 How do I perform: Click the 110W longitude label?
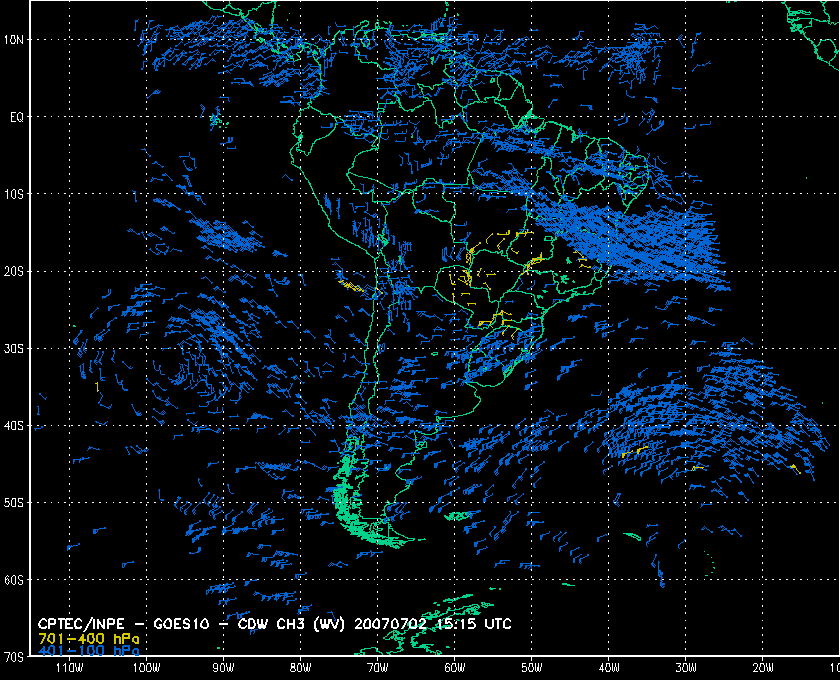click(69, 668)
